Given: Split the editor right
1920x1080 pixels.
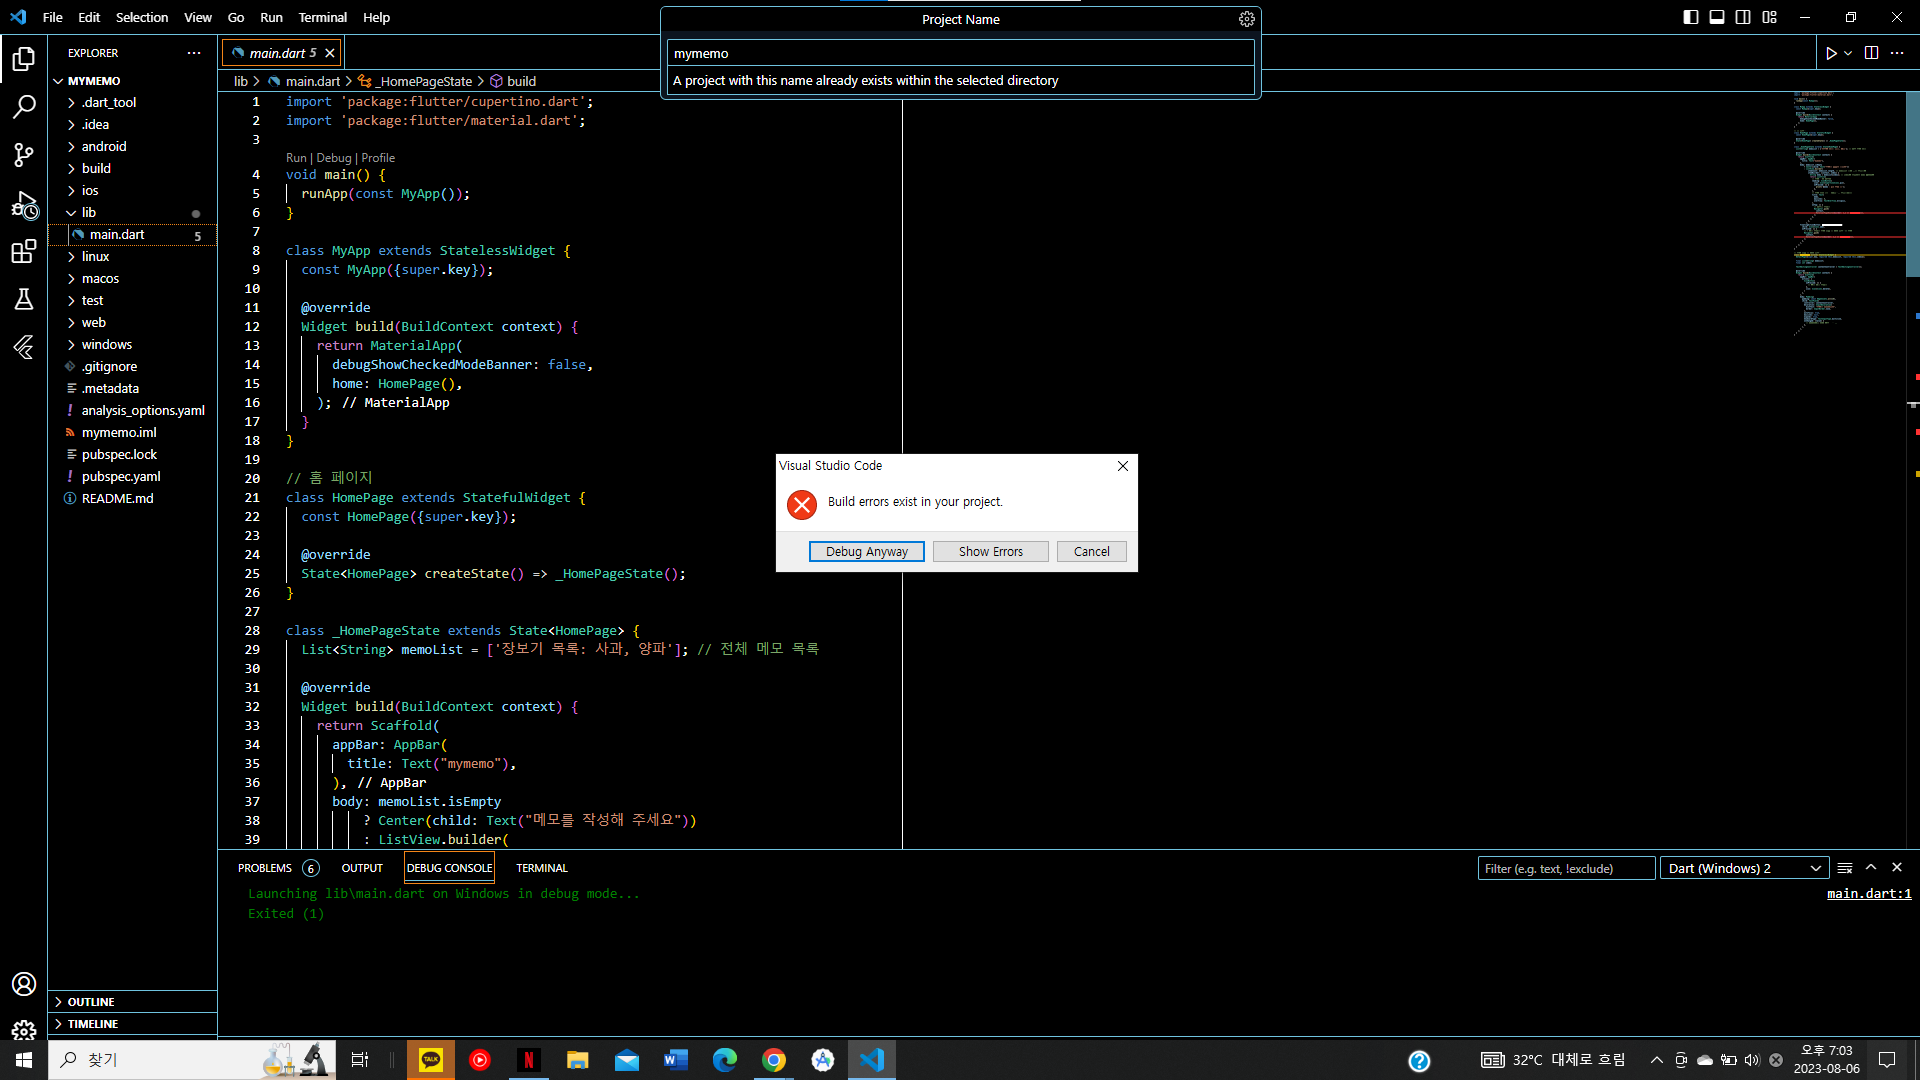Looking at the screenshot, I should tap(1871, 53).
